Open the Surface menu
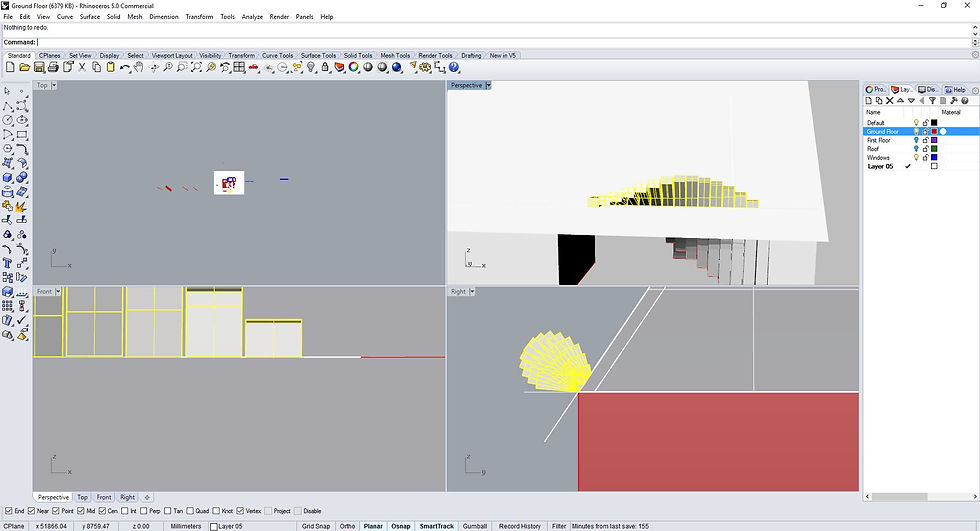980x531 pixels. click(89, 17)
